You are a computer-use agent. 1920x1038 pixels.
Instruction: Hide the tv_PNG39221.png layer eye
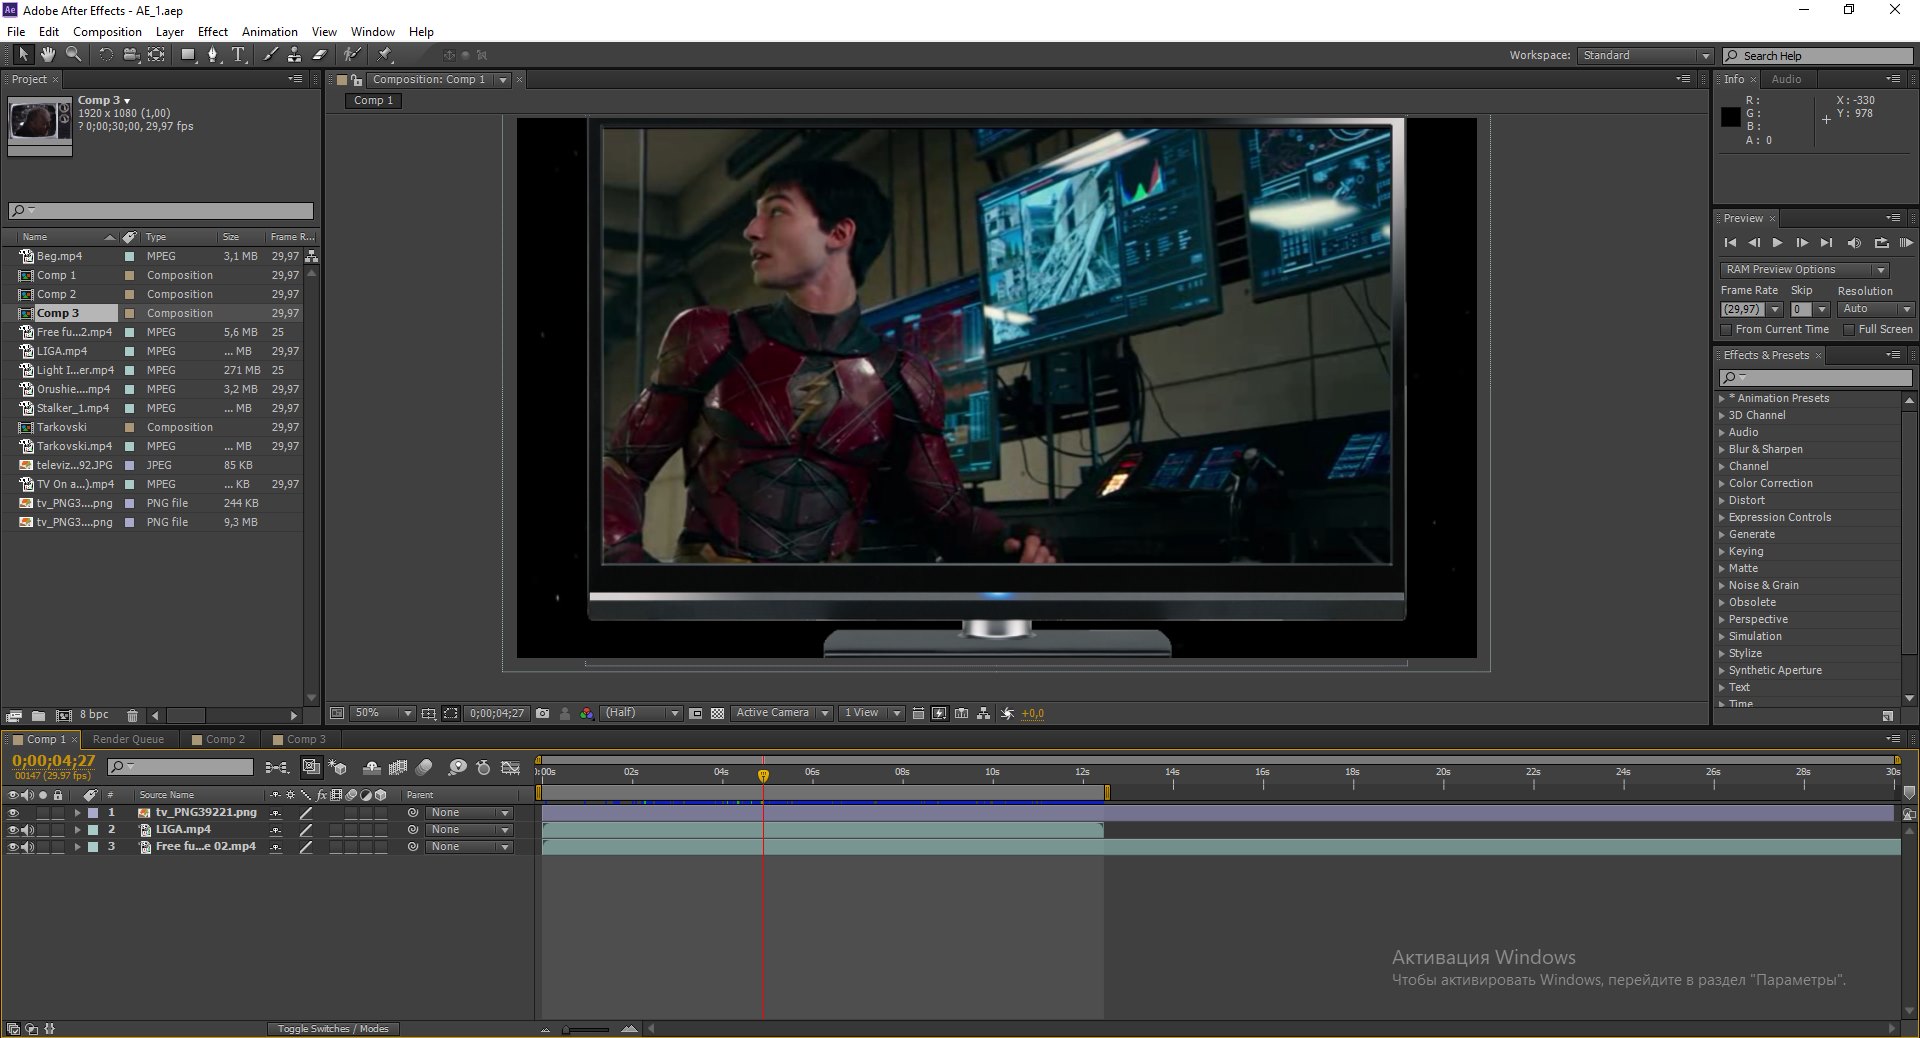[x=13, y=813]
